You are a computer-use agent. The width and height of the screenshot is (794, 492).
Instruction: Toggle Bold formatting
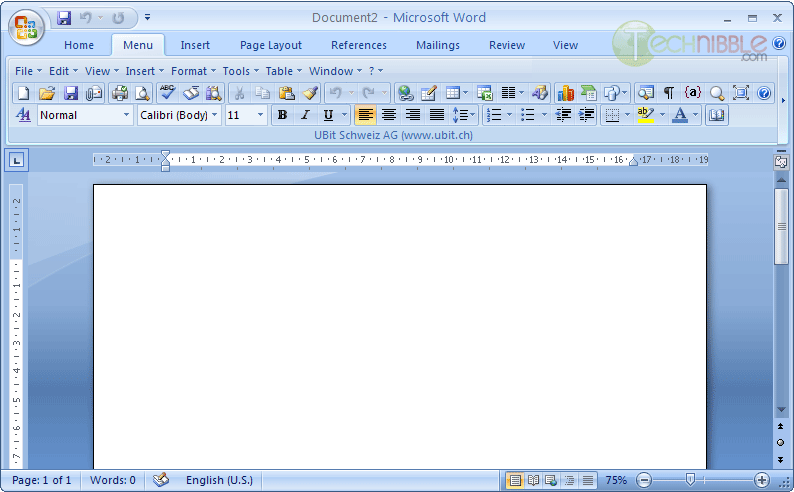(283, 115)
